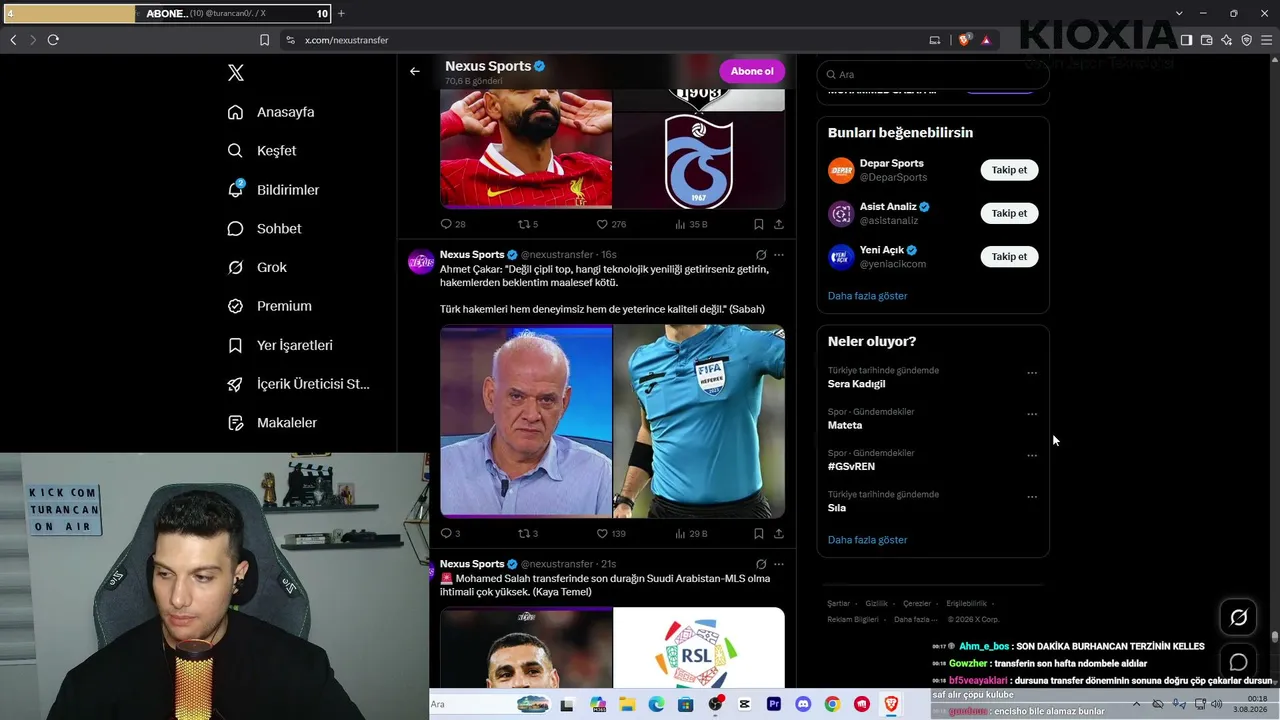
Task: Open Yer İşaretleri bookmarks
Action: (280, 345)
